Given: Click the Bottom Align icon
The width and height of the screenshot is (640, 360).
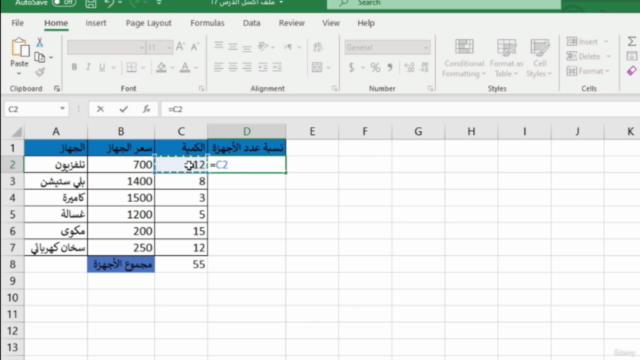Looking at the screenshot, I should click(247, 47).
